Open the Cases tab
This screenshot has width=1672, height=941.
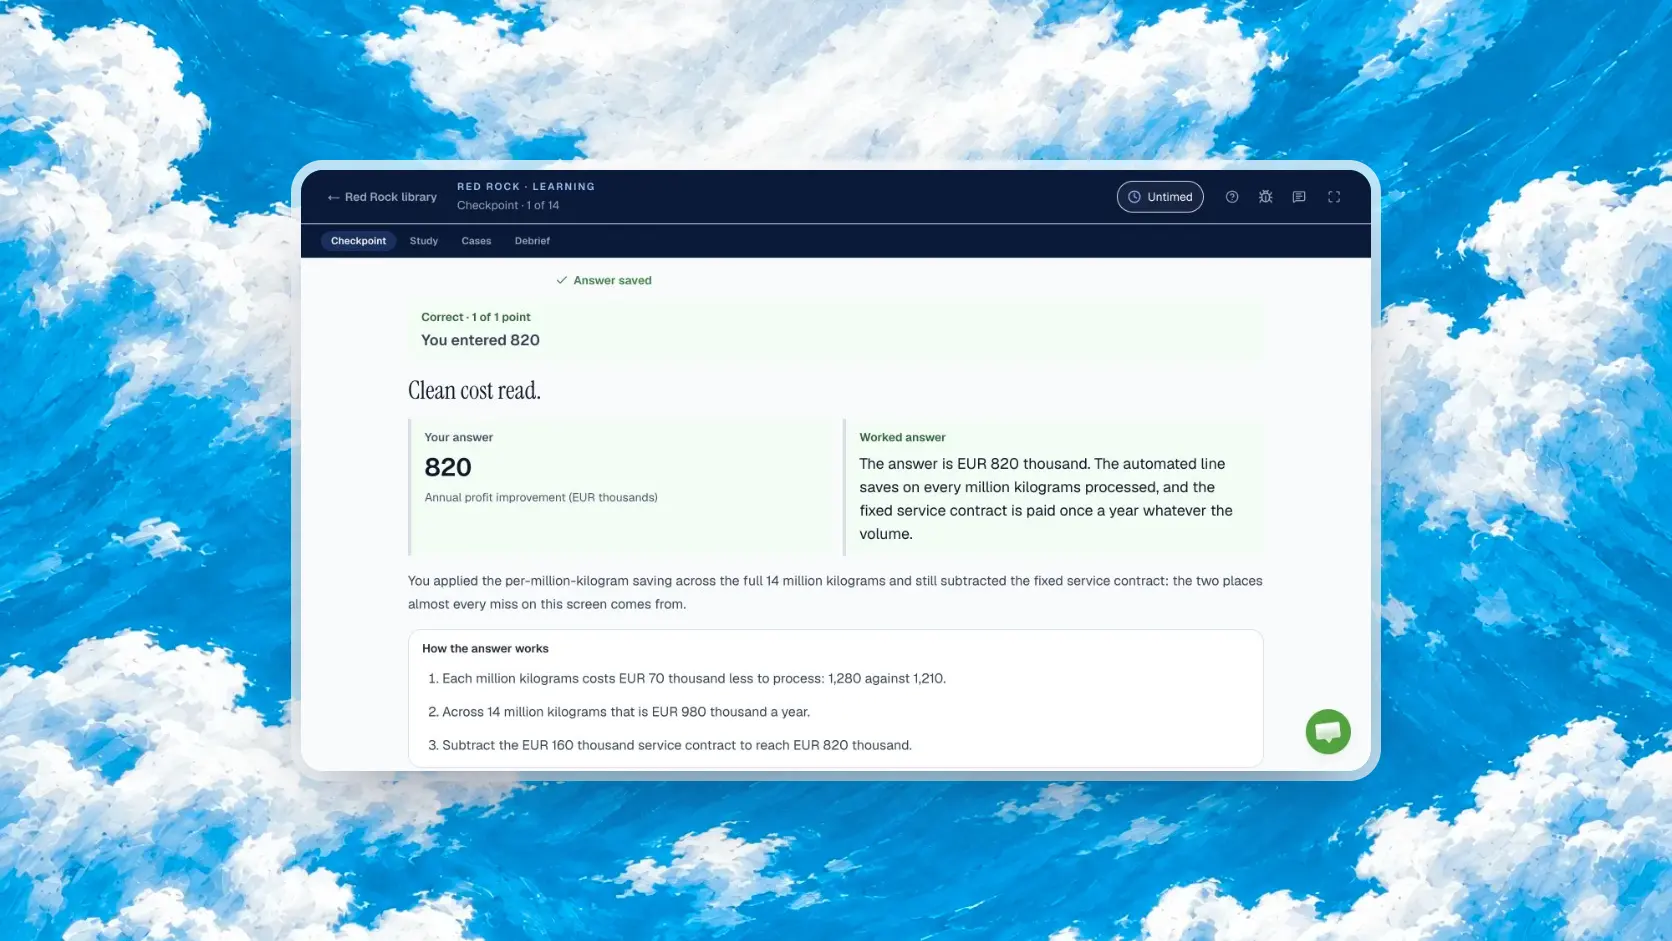pyautogui.click(x=476, y=241)
